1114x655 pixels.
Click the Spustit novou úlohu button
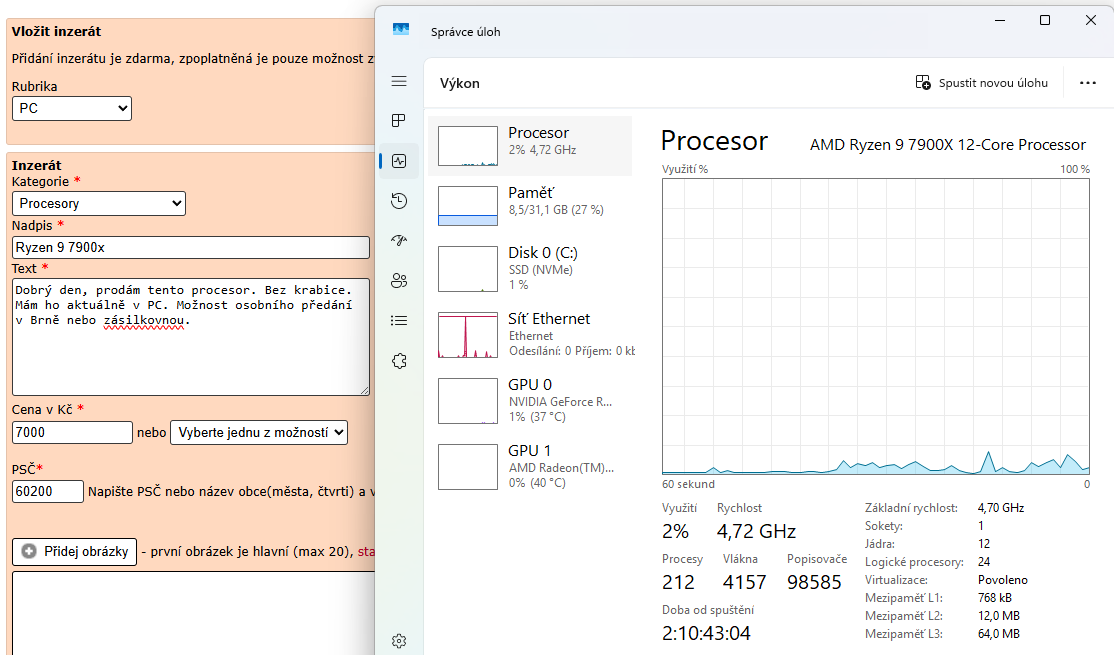click(x=981, y=83)
